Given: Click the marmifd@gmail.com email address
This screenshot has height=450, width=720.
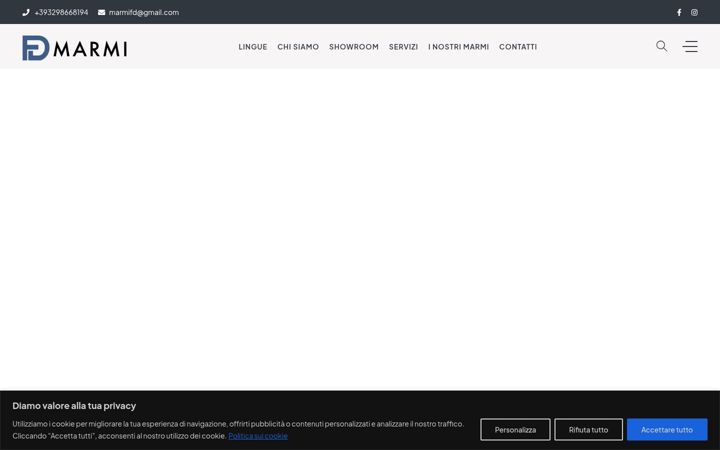Looking at the screenshot, I should [144, 12].
